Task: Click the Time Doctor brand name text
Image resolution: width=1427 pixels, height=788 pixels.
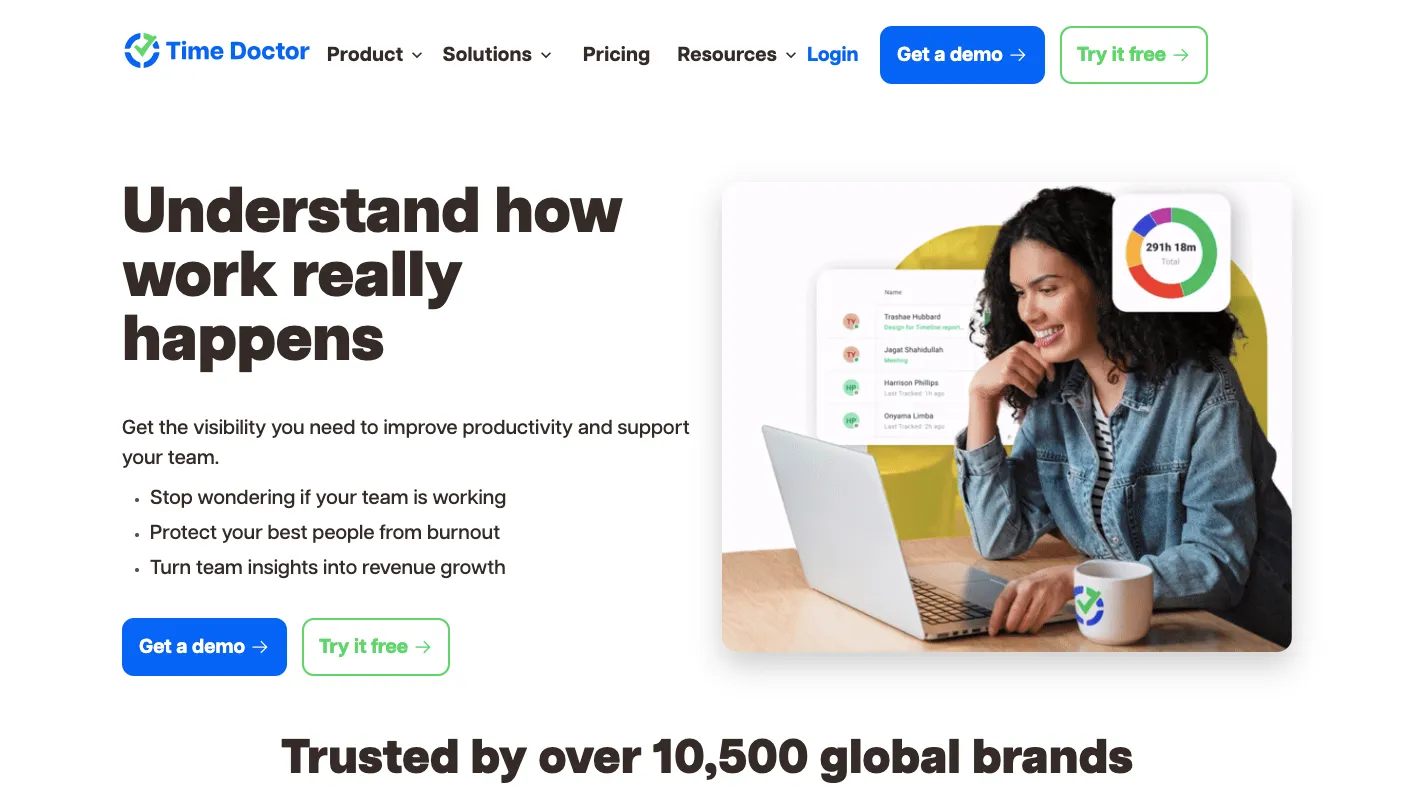Action: click(x=238, y=51)
